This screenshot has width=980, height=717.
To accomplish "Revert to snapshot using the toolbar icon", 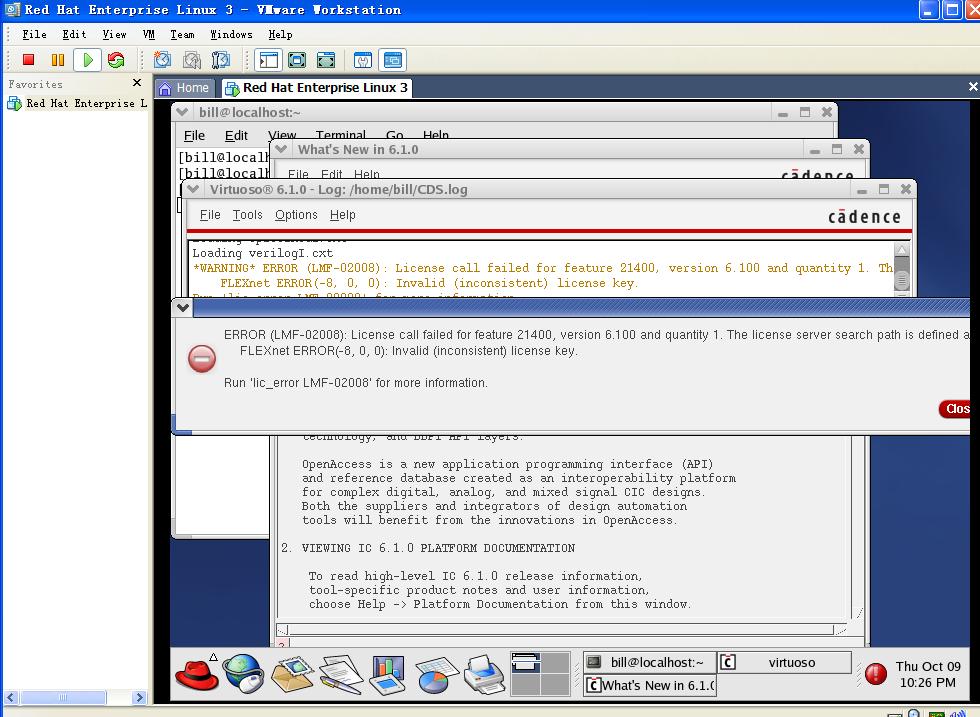I will click(x=192, y=60).
